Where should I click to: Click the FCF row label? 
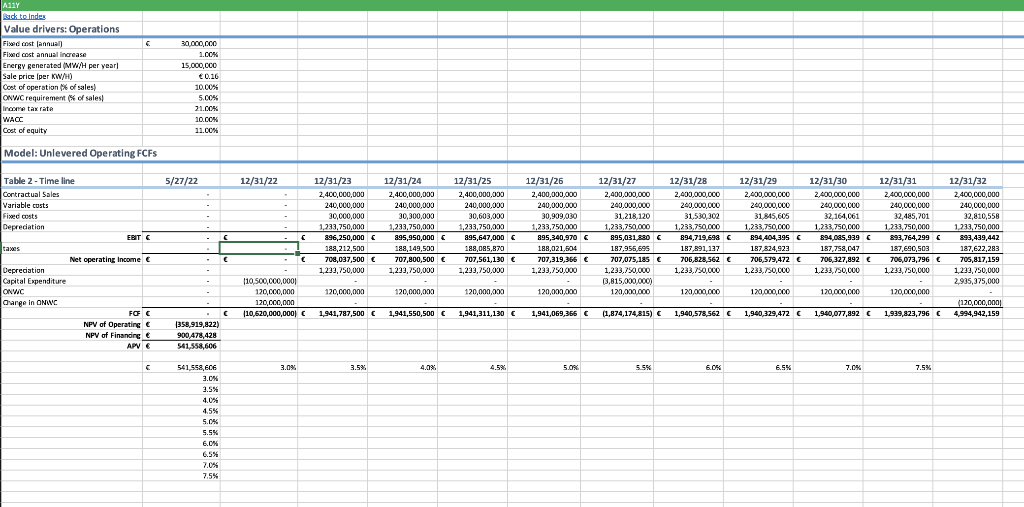click(x=136, y=313)
